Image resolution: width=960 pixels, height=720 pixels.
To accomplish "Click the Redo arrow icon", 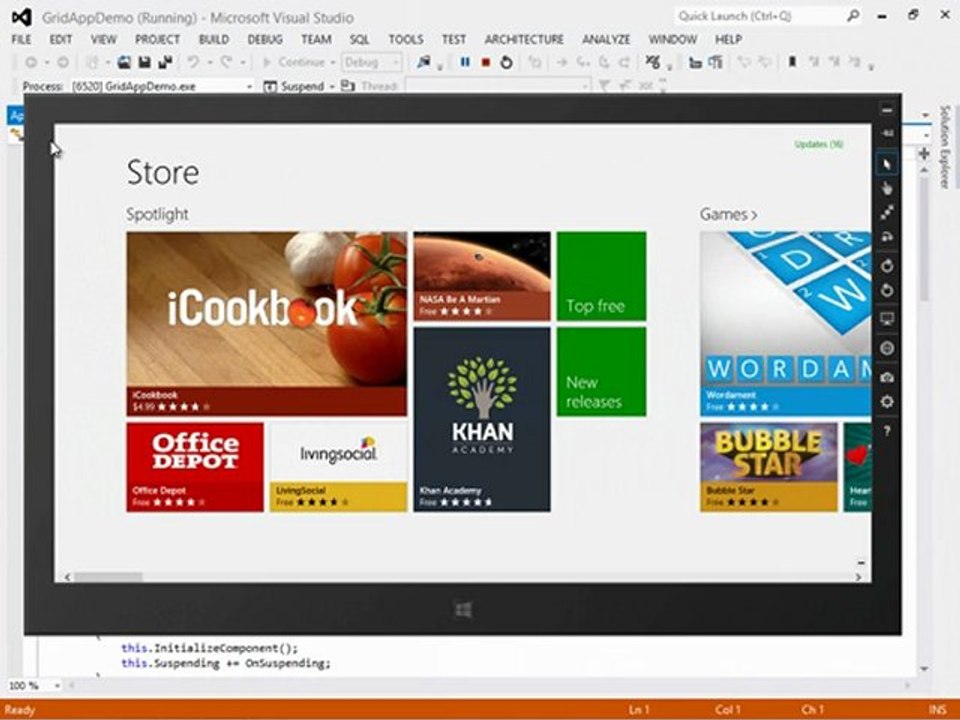I will point(227,62).
